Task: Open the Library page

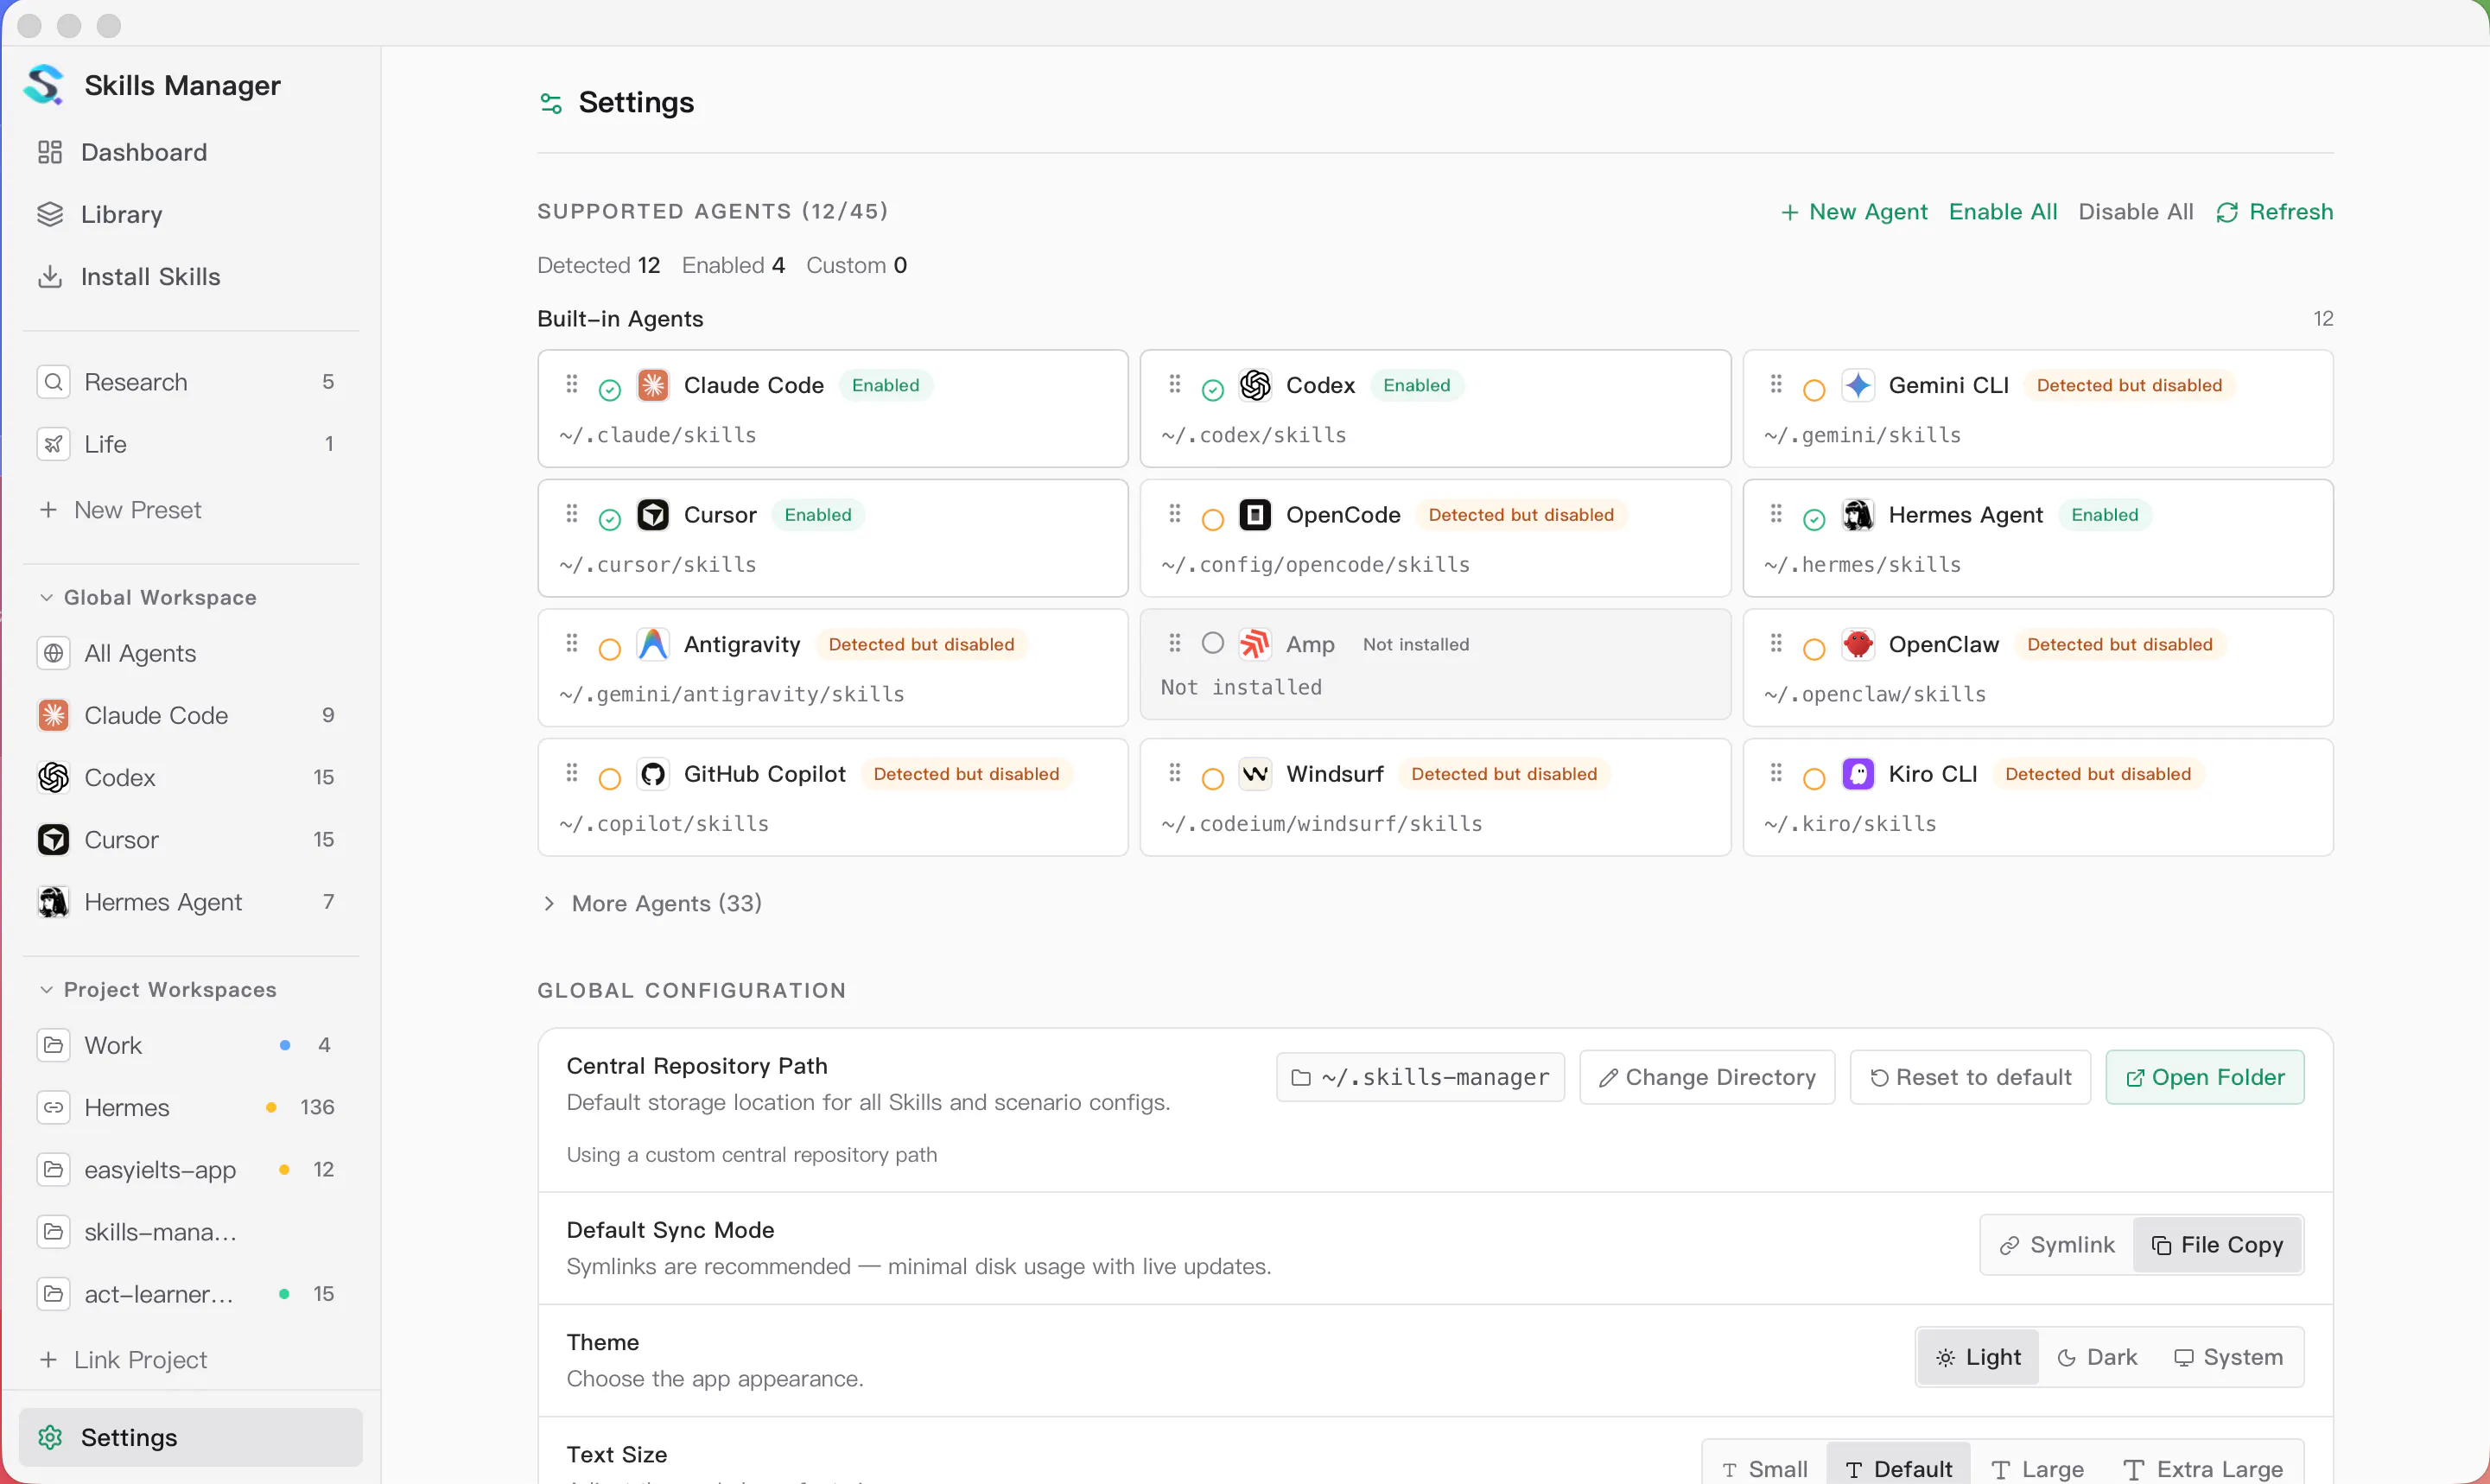Action: point(190,214)
